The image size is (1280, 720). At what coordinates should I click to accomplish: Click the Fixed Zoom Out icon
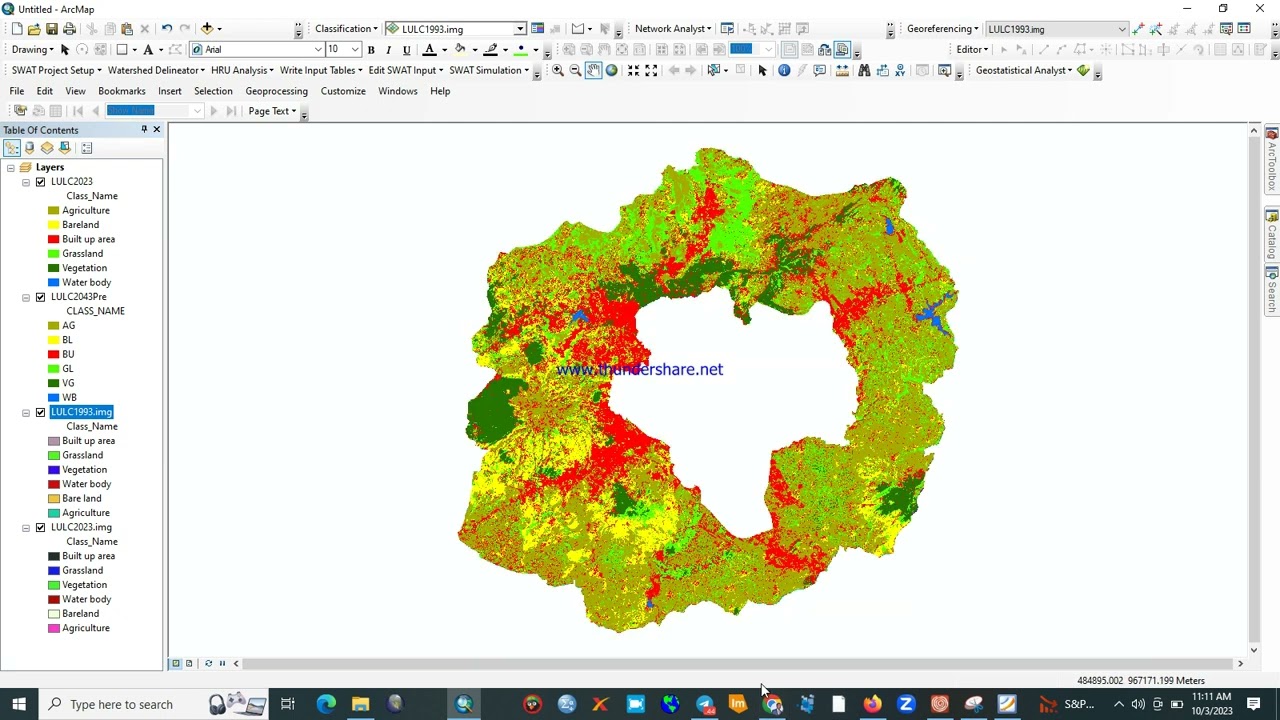point(651,70)
